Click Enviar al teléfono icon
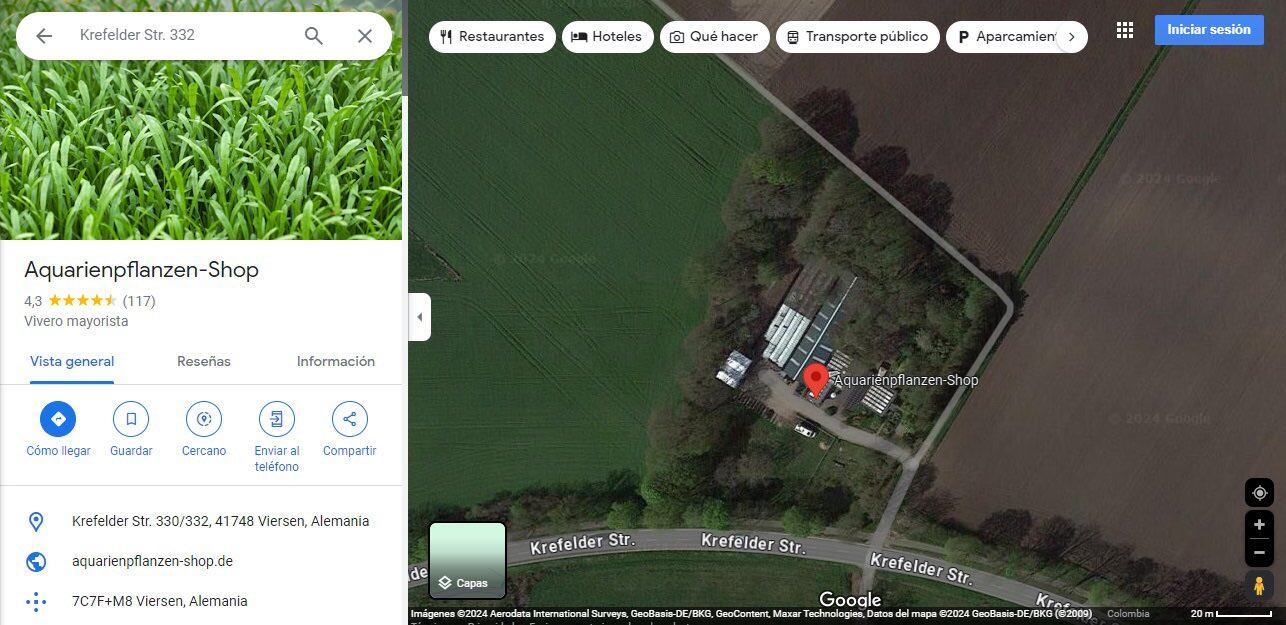 point(277,419)
